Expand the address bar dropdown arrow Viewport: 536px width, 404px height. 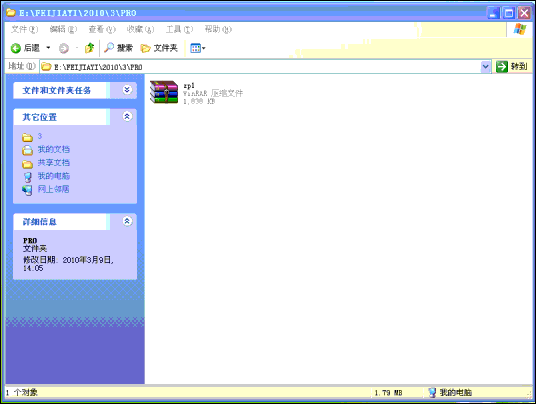tap(485, 67)
